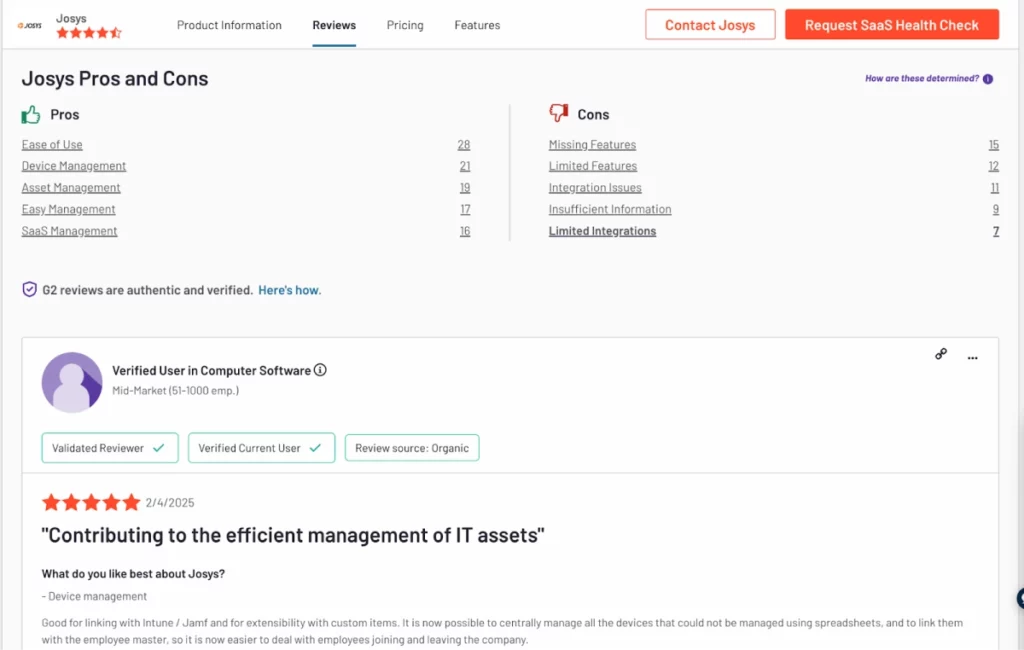Switch to the Pricing tab
Viewport: 1024px width, 650px height.
point(405,25)
